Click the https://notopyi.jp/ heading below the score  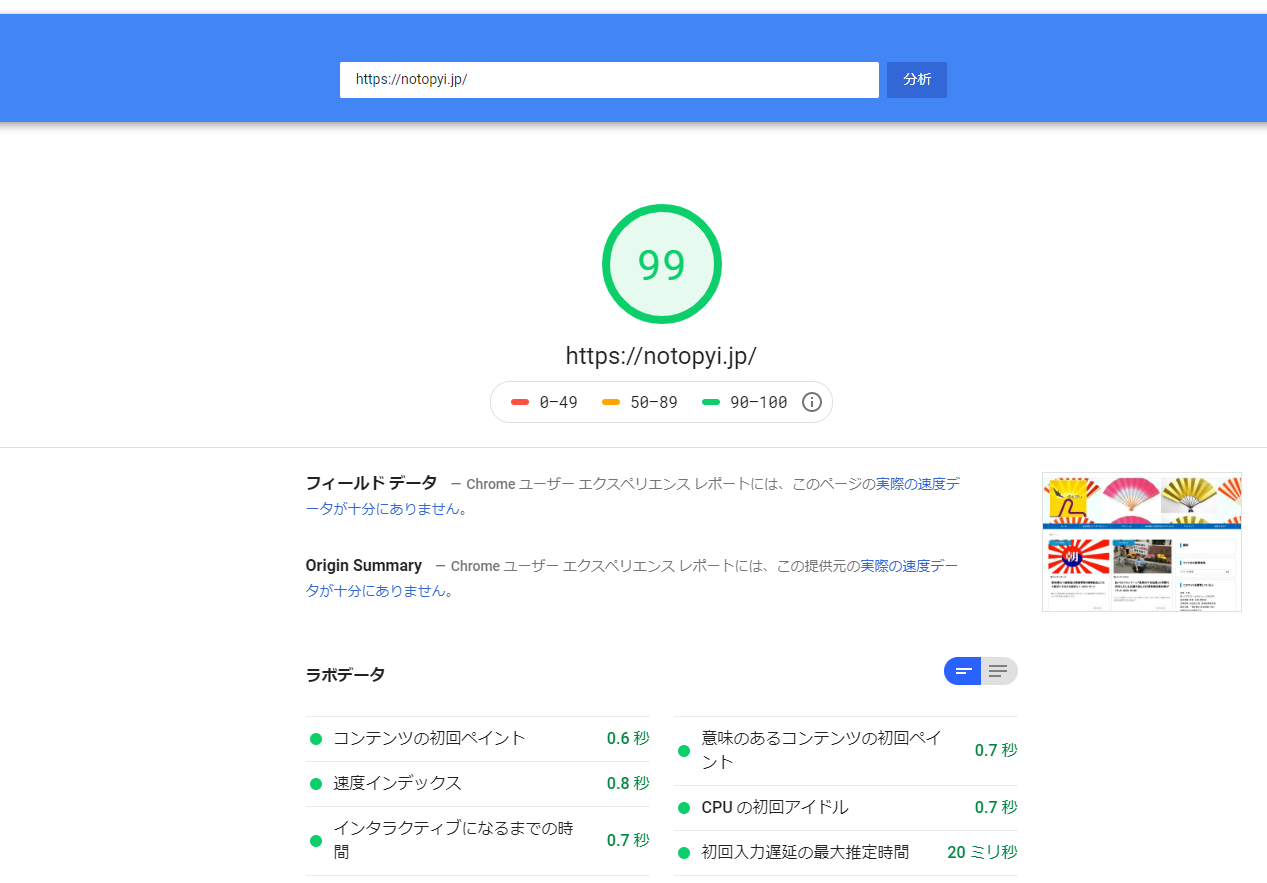pos(661,356)
